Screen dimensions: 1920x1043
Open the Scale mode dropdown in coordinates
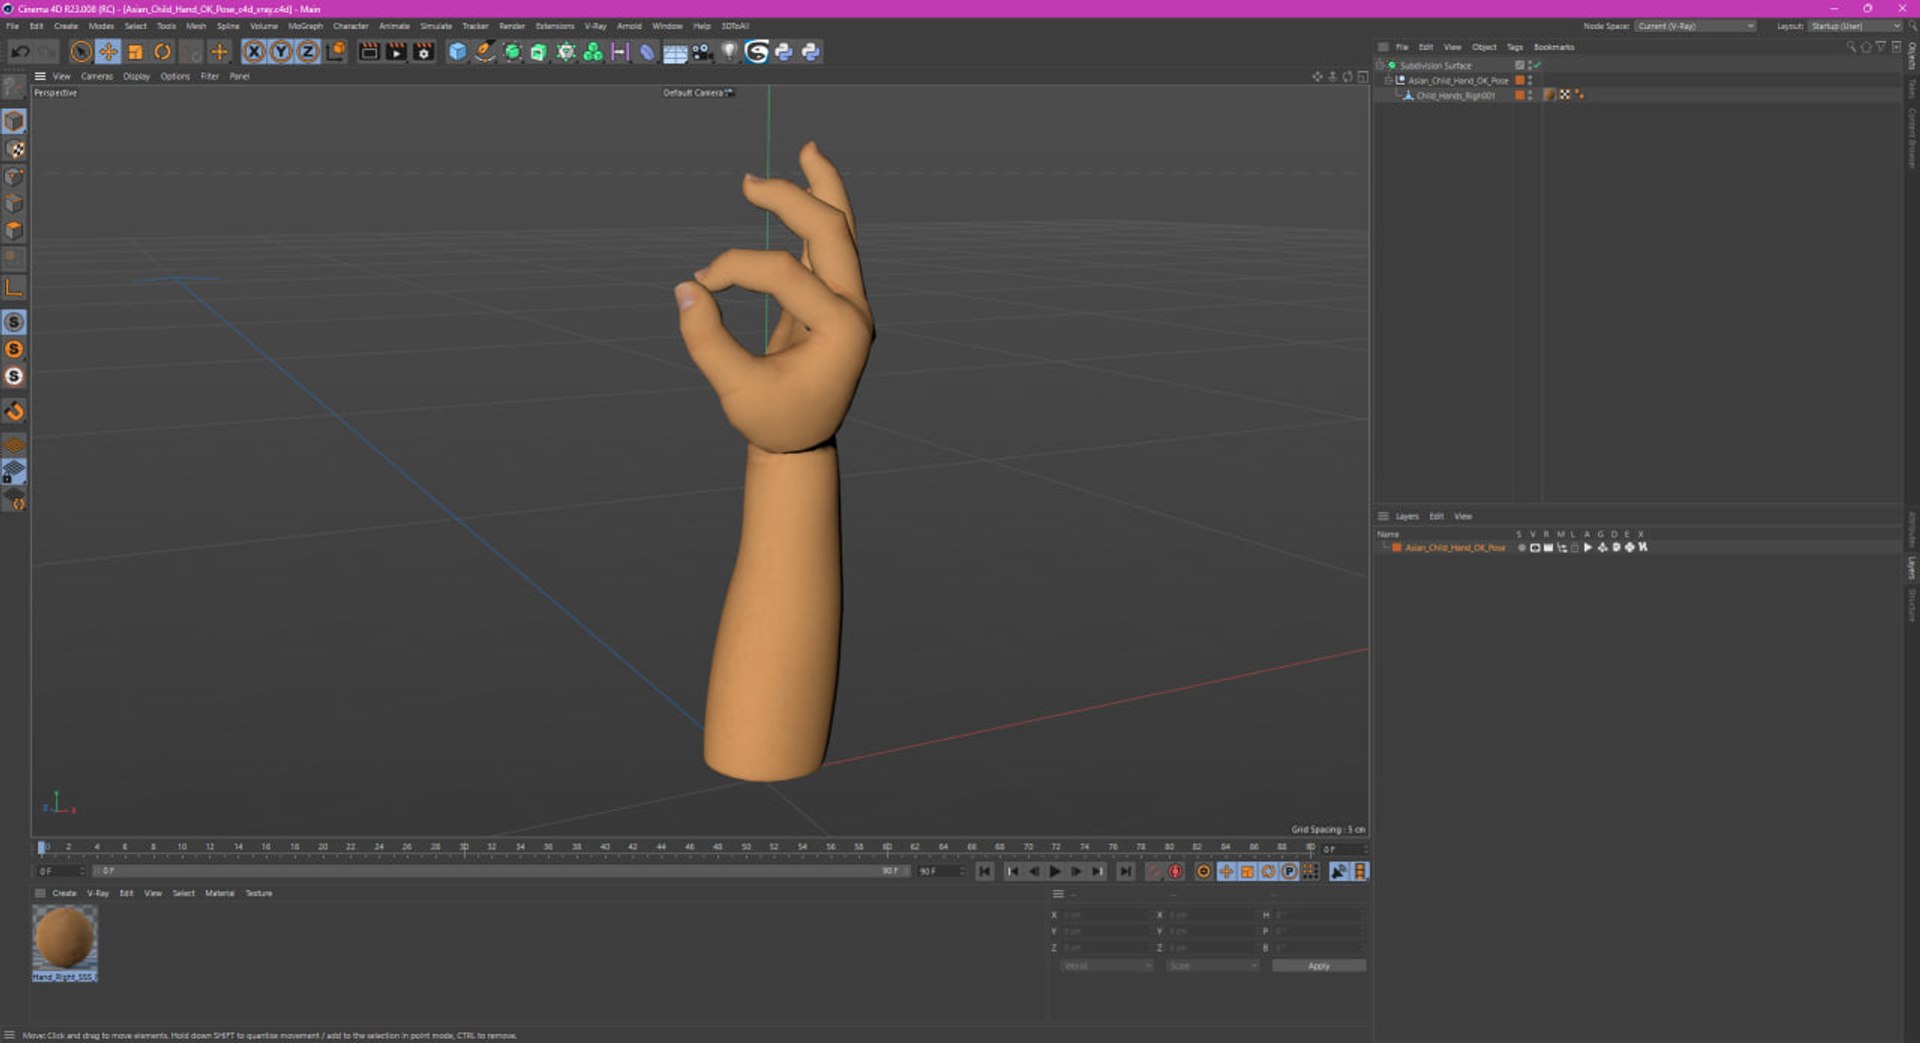[1212, 966]
